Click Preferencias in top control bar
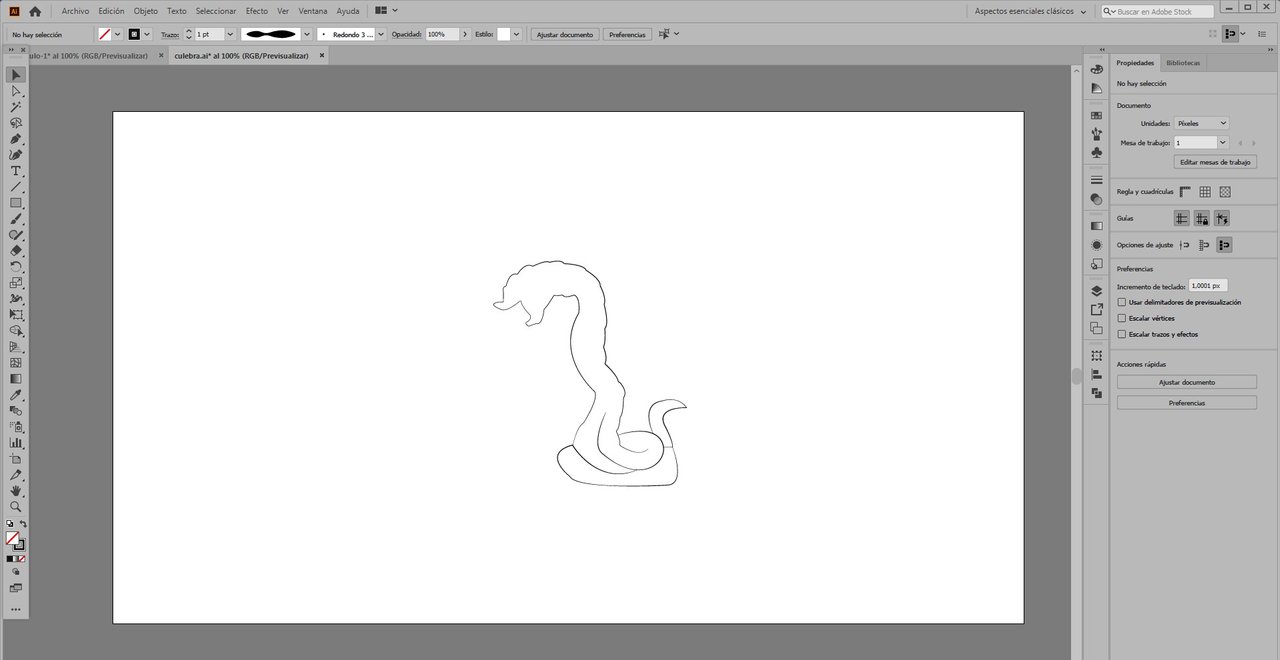1280x660 pixels. (627, 34)
